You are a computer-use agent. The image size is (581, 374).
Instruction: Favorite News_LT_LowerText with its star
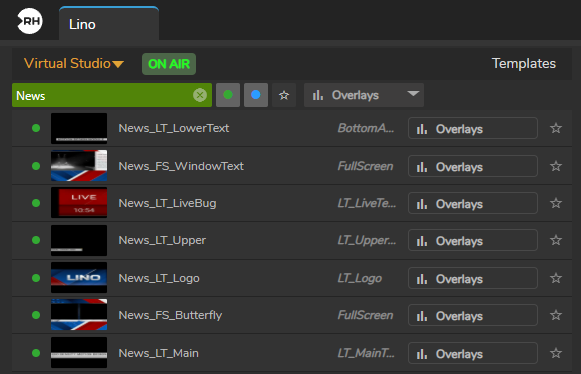click(x=556, y=128)
